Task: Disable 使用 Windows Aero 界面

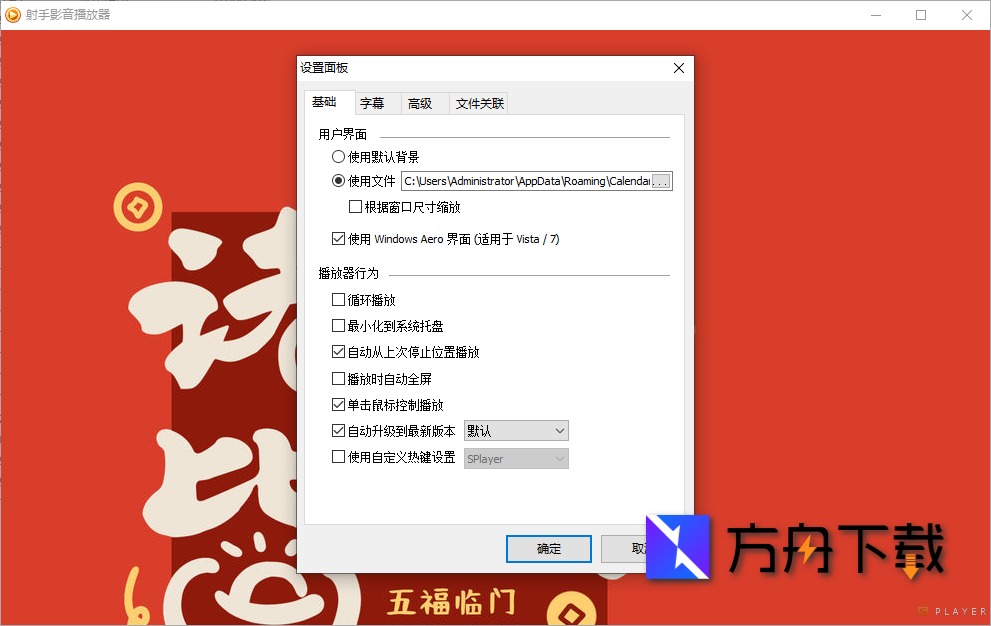Action: 338,238
